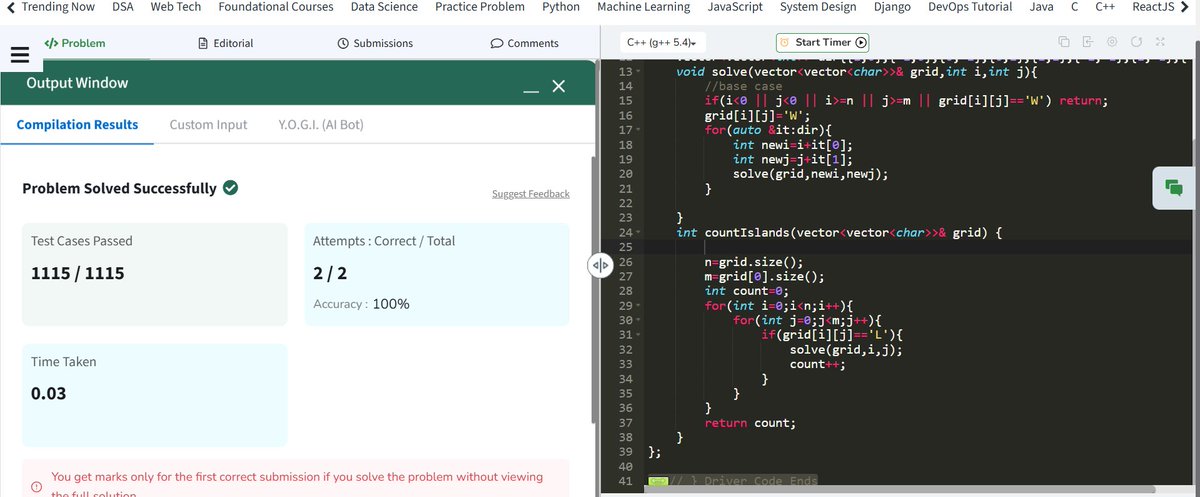The image size is (1200, 497).
Task: Open the DSA nav item
Action: (x=123, y=7)
